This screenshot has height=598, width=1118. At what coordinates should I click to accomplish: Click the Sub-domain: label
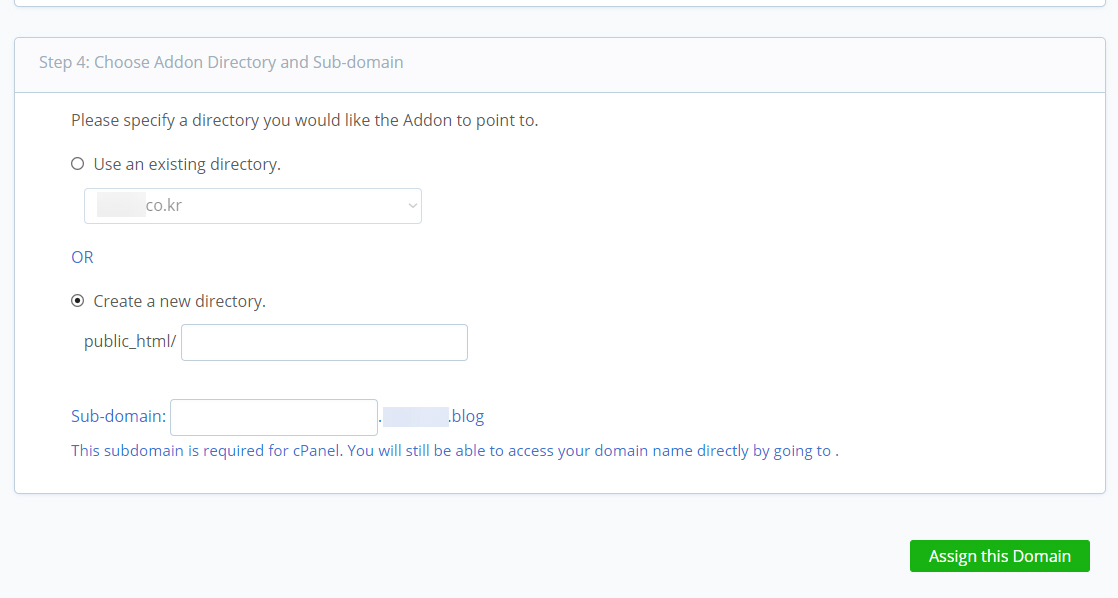click(x=118, y=416)
